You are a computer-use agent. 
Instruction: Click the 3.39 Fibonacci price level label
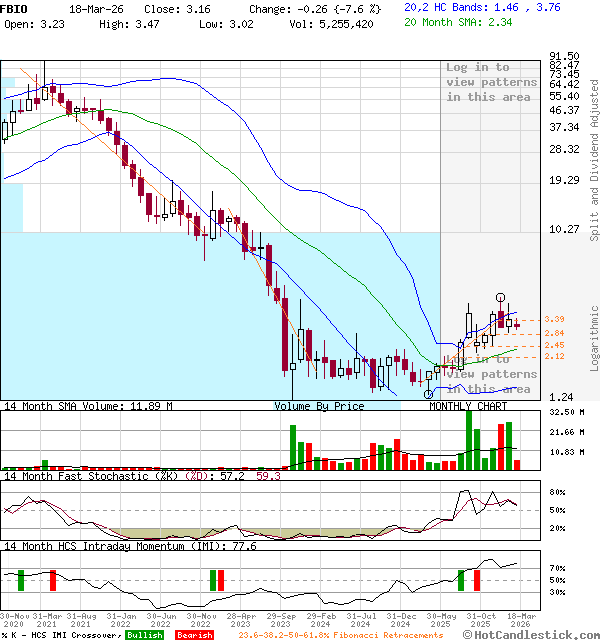point(554,319)
